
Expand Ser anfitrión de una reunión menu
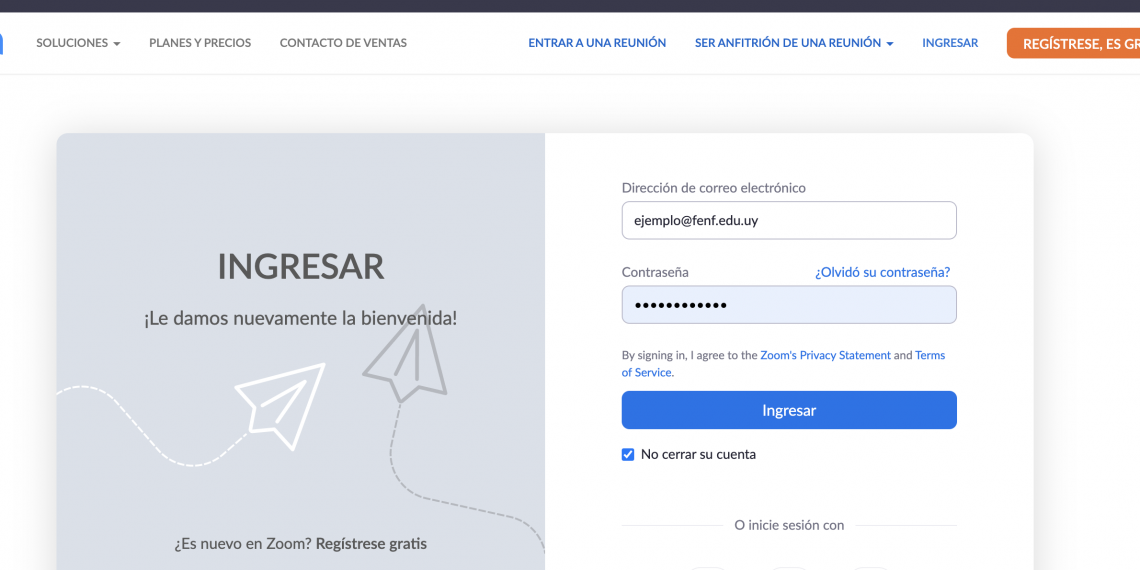(x=794, y=43)
